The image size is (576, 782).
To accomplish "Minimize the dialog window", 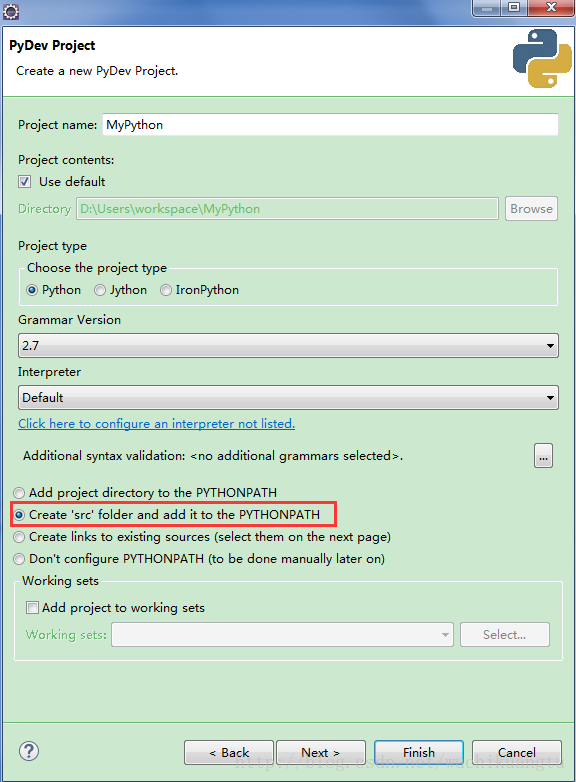I will [487, 8].
